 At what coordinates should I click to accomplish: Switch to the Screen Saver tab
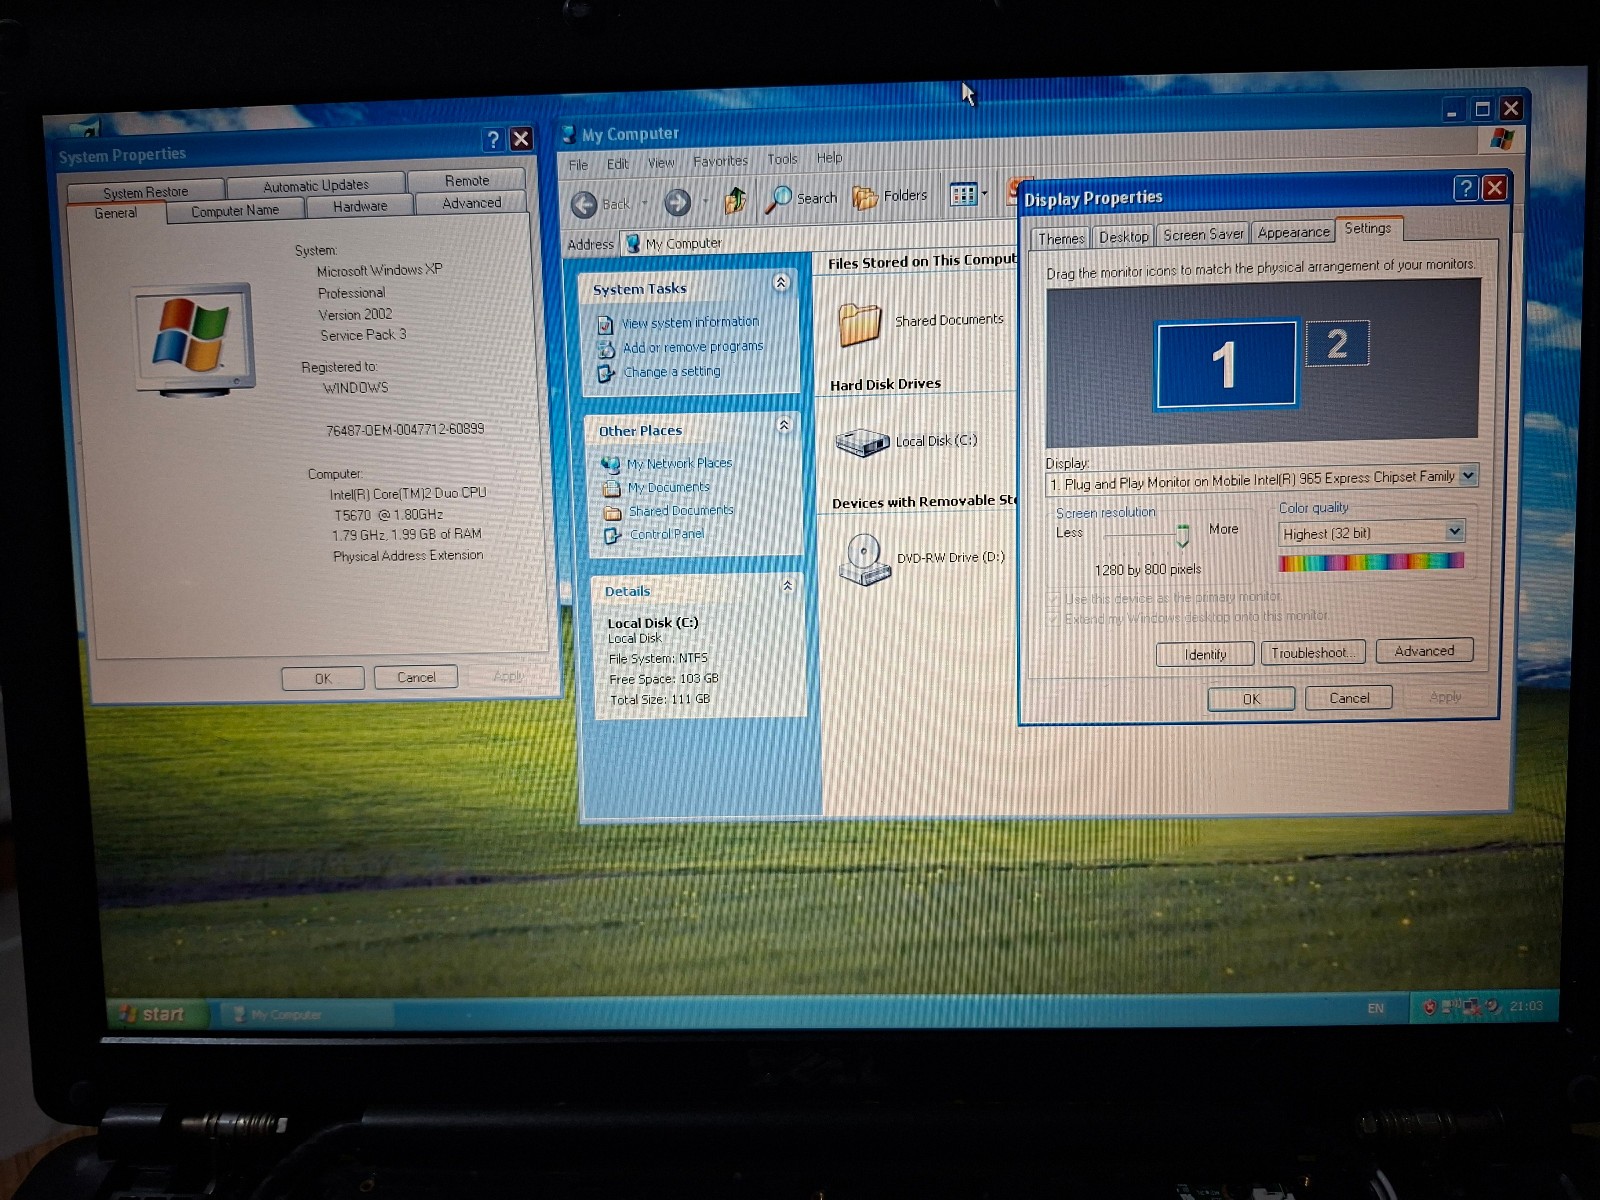1203,234
